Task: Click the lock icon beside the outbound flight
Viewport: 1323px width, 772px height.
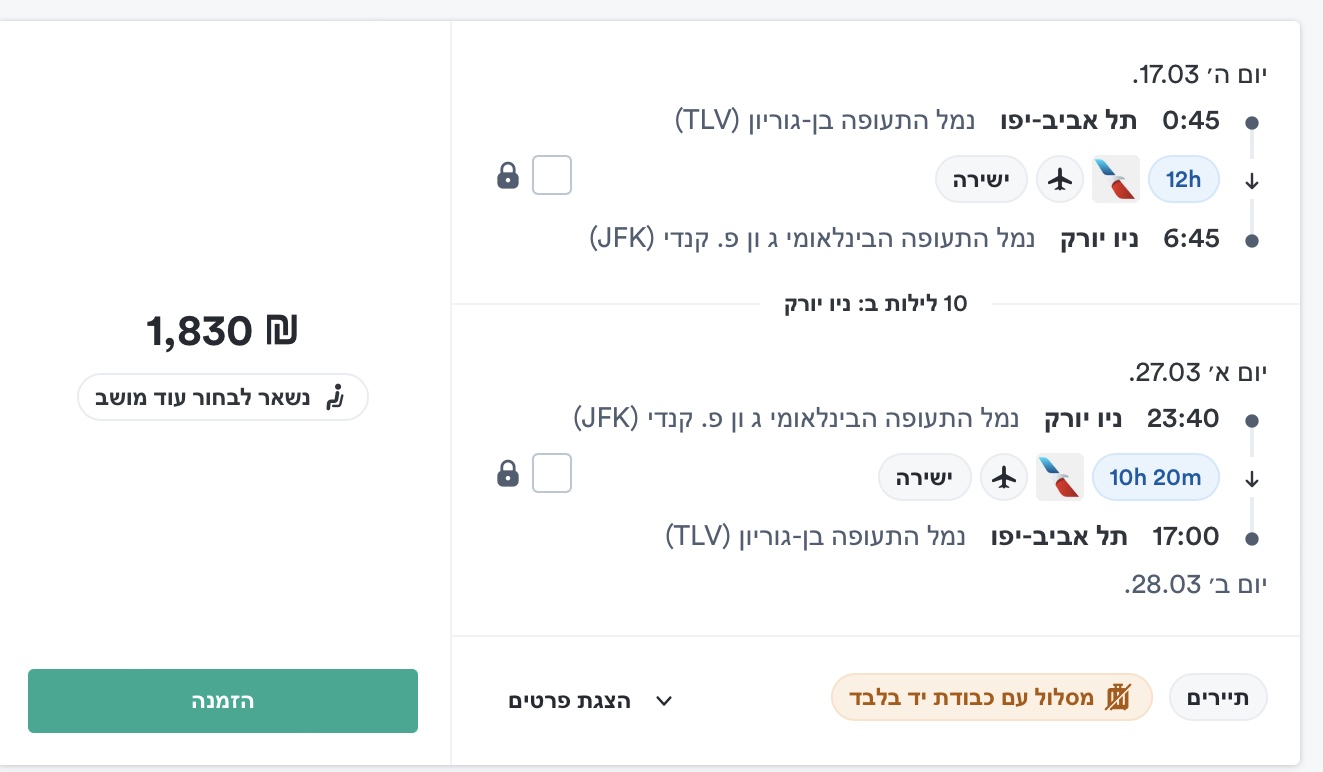Action: tap(508, 176)
